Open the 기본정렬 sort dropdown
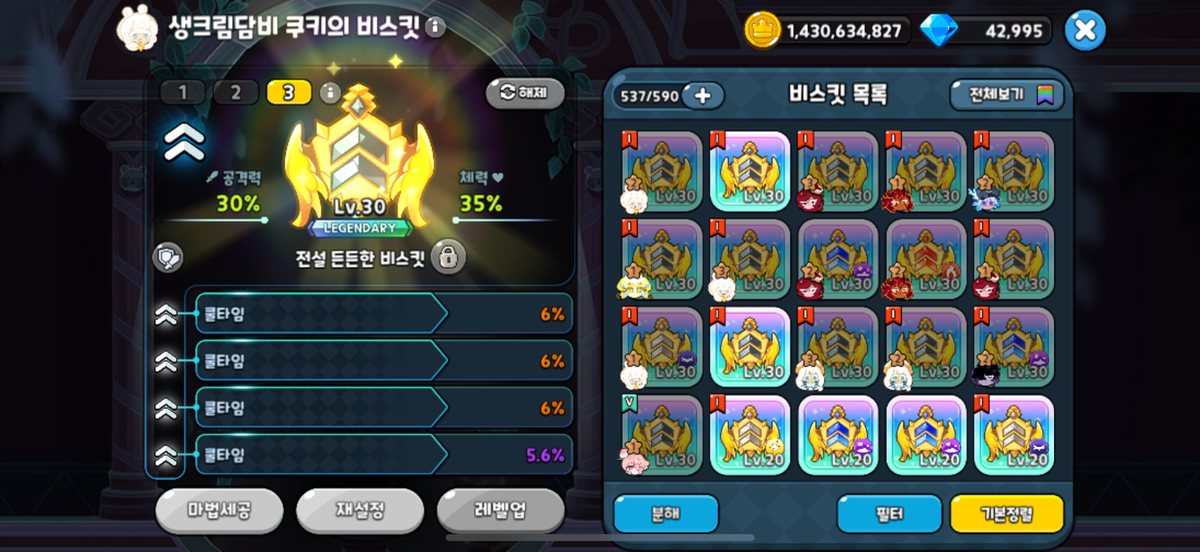 pyautogui.click(x=1006, y=514)
